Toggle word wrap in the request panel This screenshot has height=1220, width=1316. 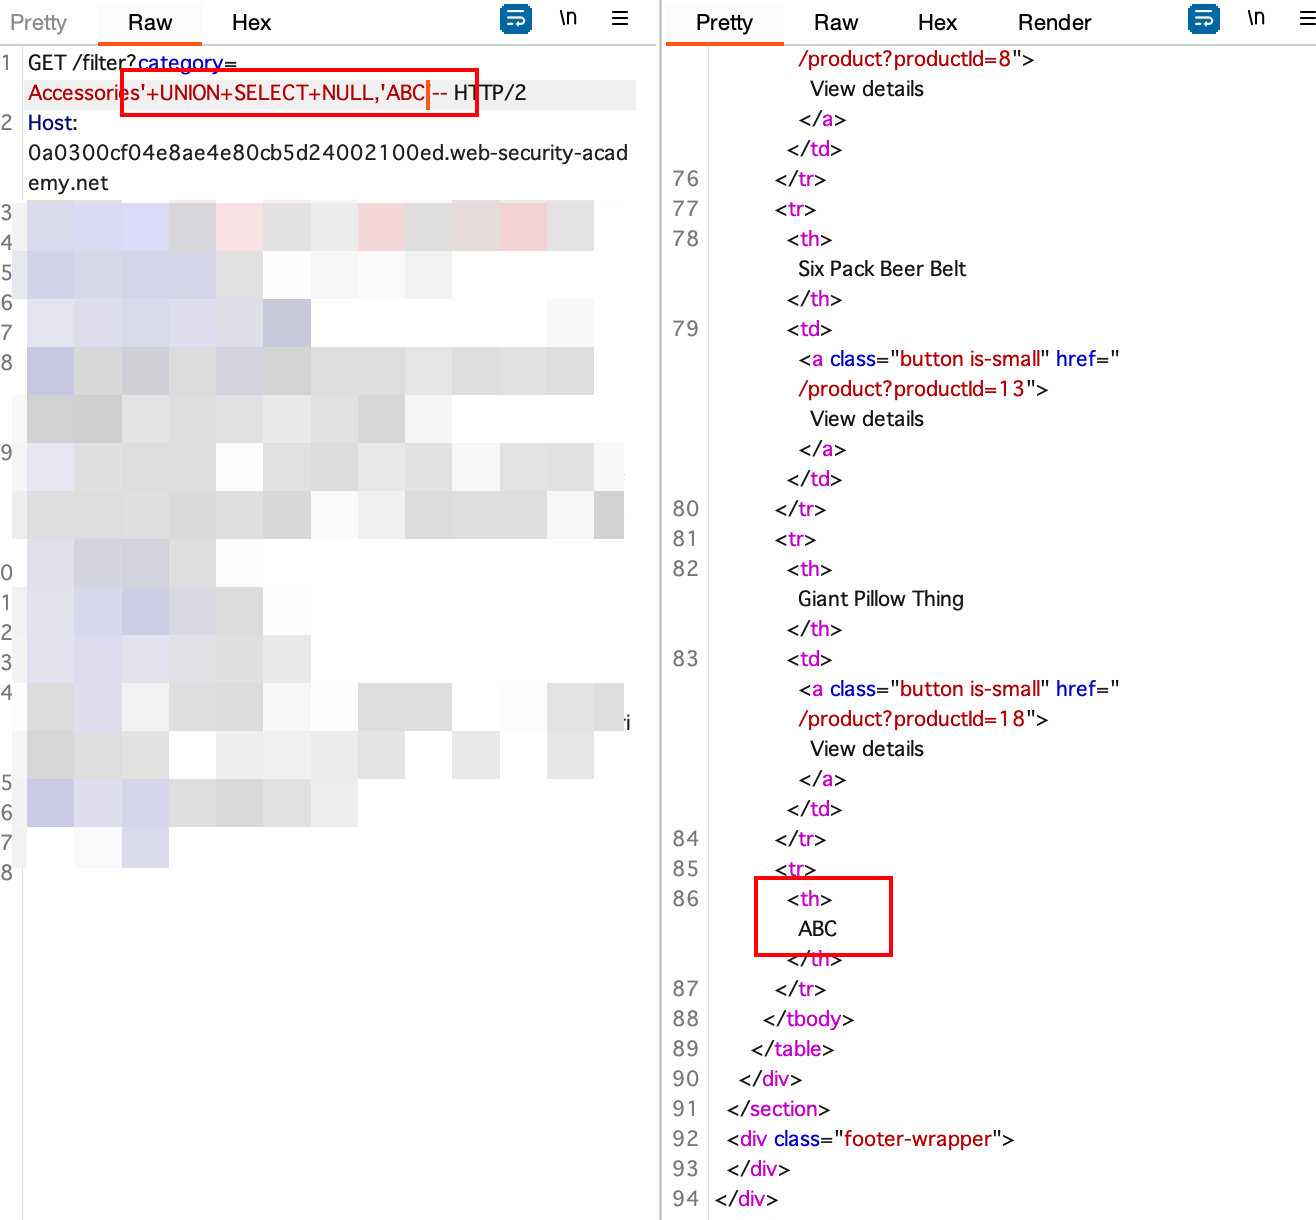[x=516, y=19]
